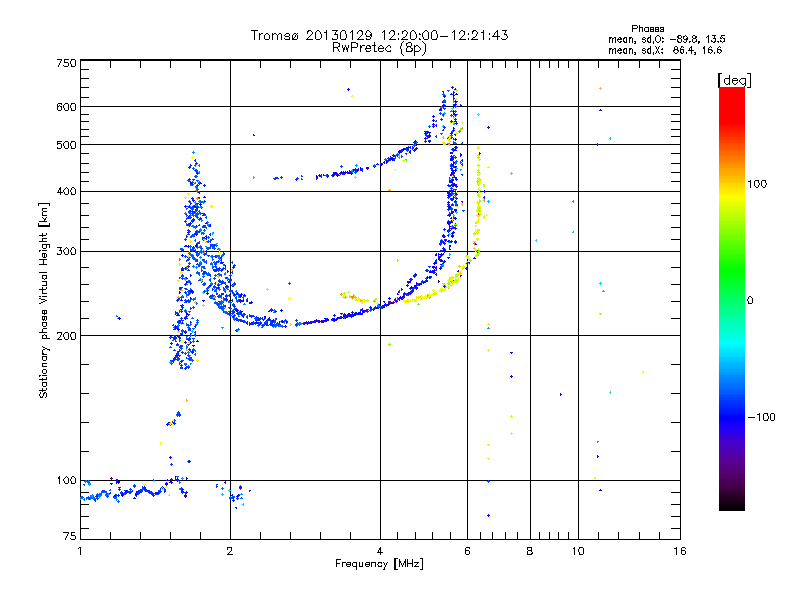800x600 pixels.
Task: Click the colorbar tick label '100'
Action: pyautogui.click(x=757, y=184)
